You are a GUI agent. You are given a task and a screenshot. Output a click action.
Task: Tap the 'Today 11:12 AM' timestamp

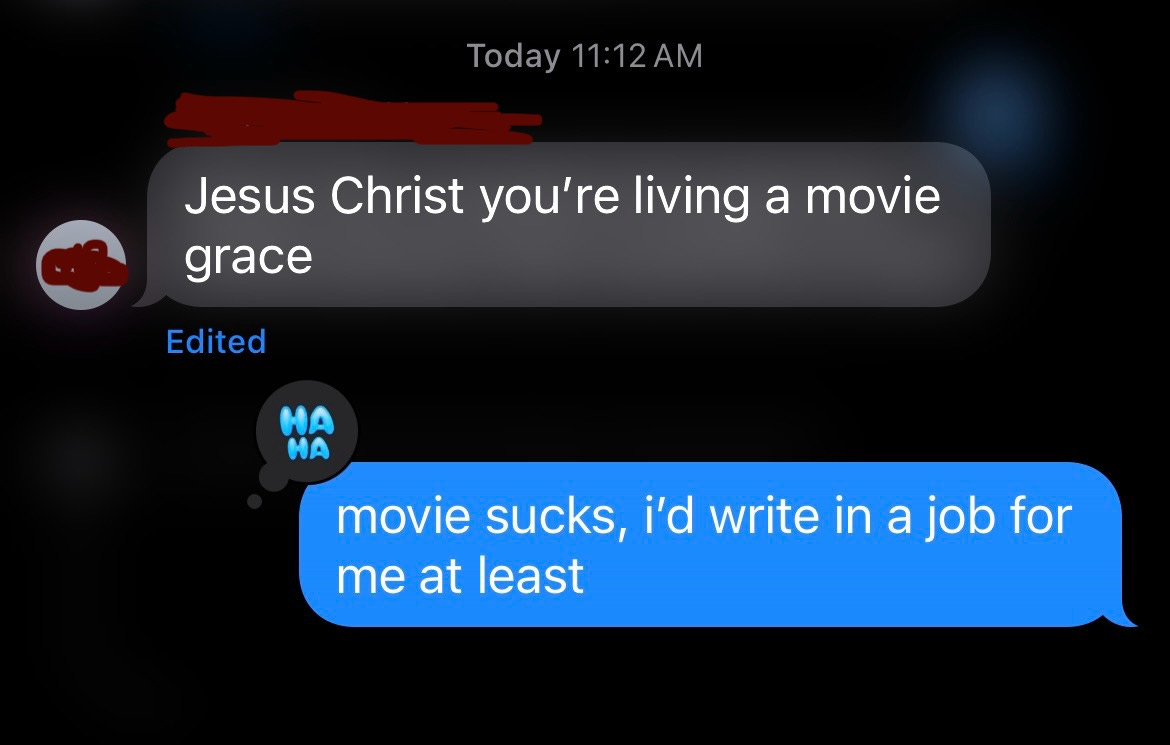pyautogui.click(x=584, y=56)
